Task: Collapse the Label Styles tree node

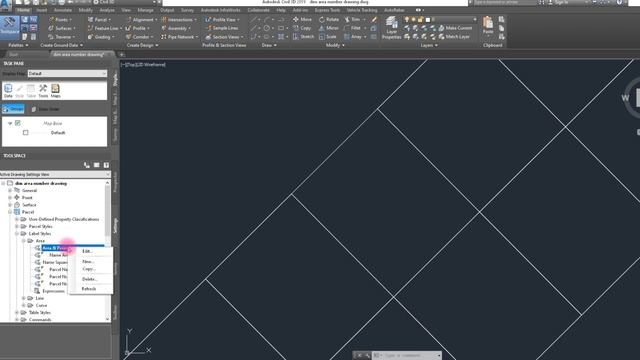Action: 17,233
